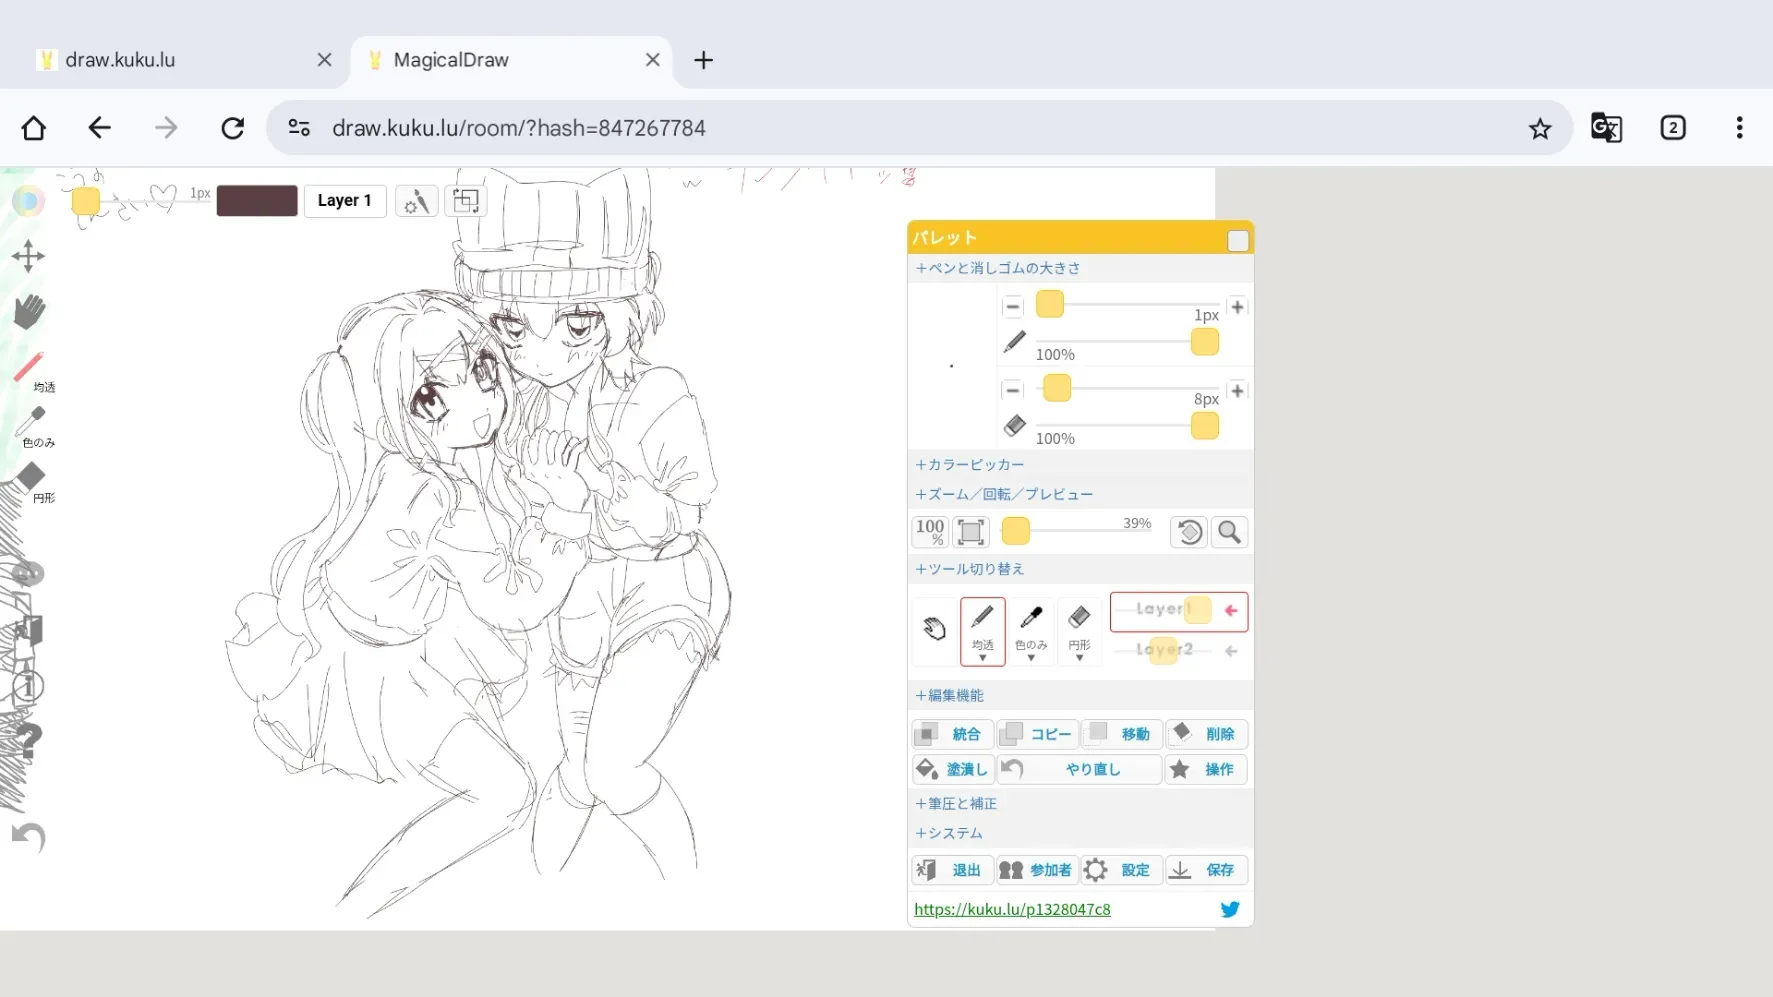1773x997 pixels.
Task: Click the 統合 merge layers button
Action: pos(952,734)
